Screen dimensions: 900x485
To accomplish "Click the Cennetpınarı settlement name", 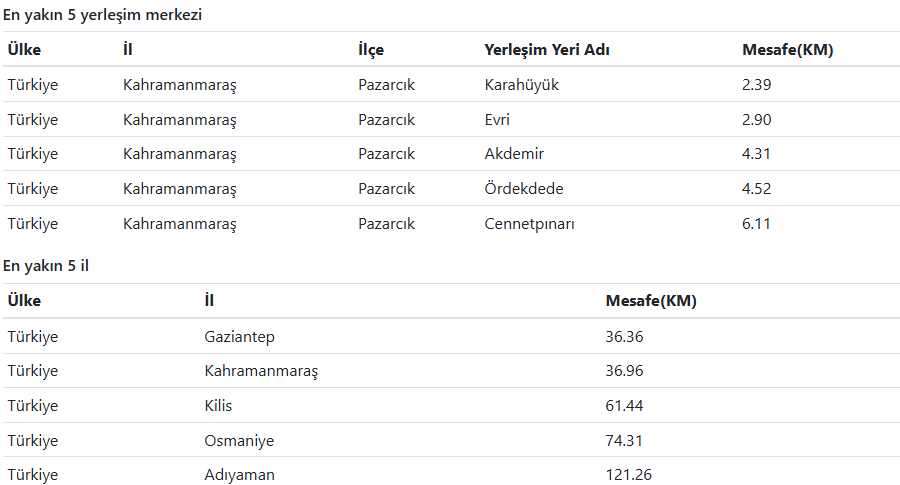I will [529, 224].
